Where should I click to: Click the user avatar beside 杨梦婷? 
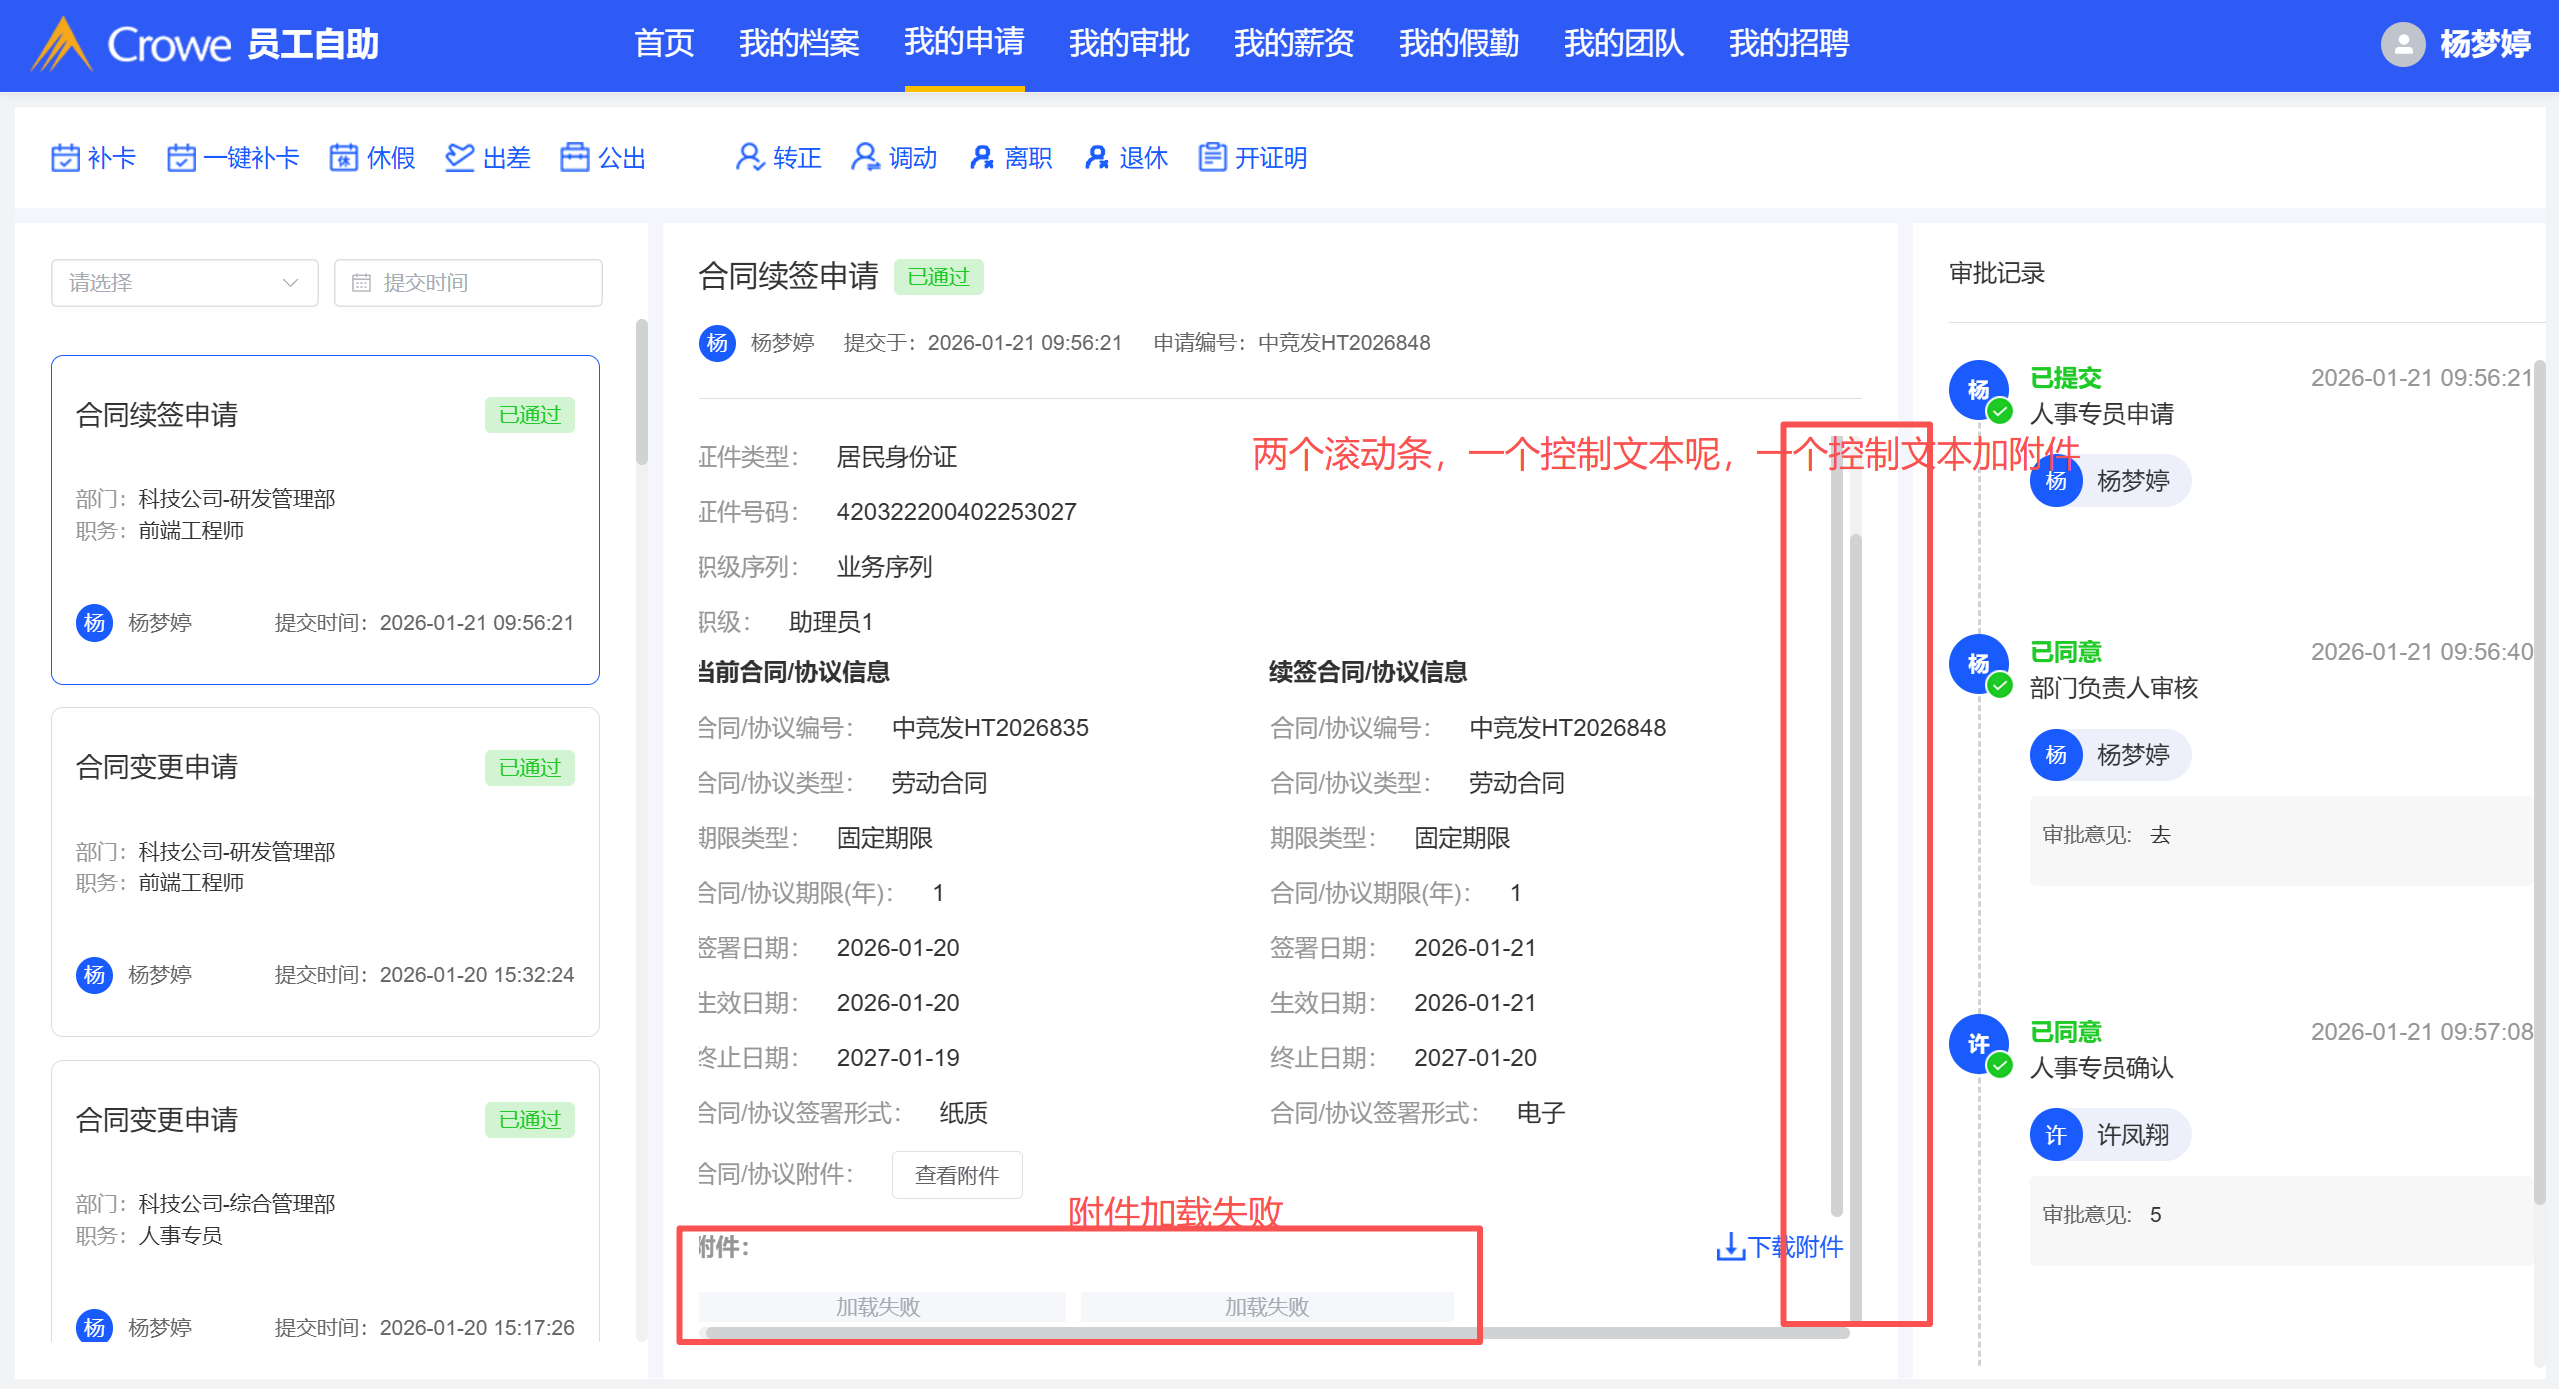point(2402,44)
